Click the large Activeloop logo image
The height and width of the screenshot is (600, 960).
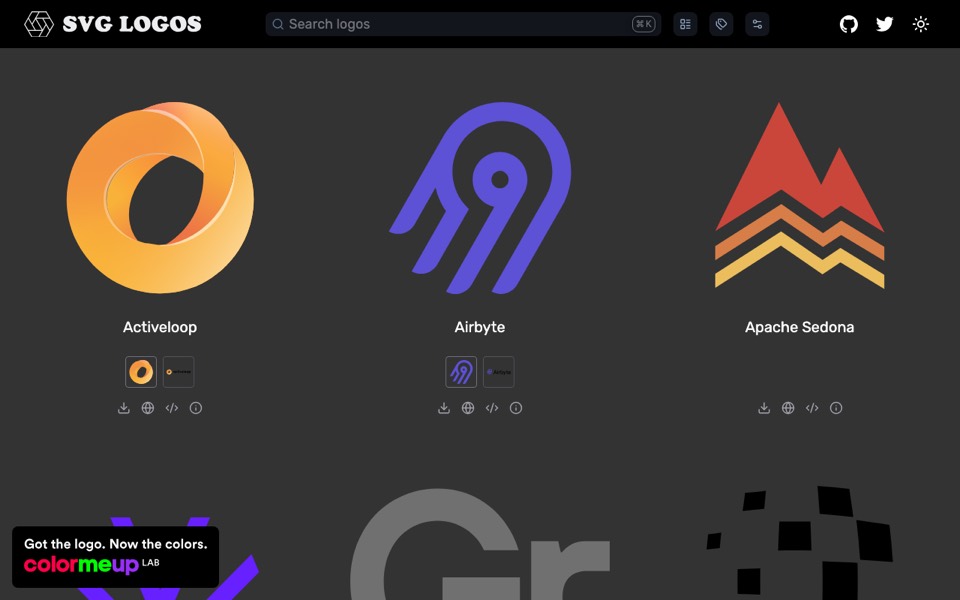click(x=160, y=197)
